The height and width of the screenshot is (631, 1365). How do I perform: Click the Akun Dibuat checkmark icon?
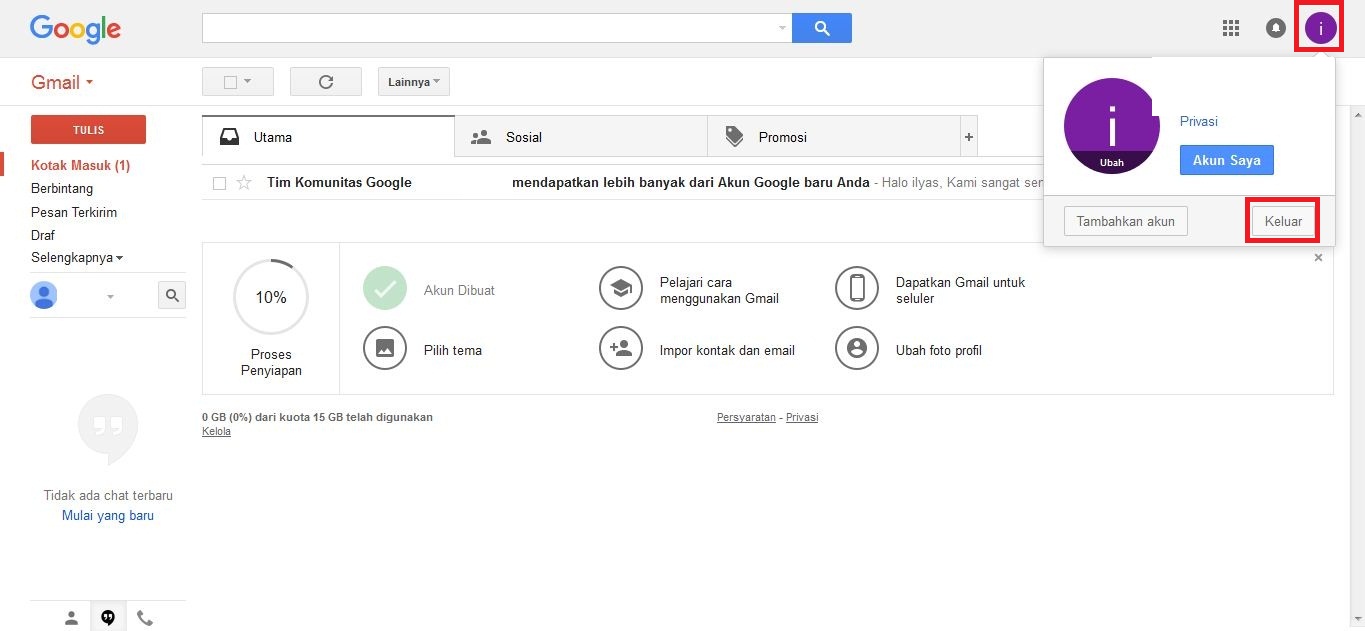[385, 289]
